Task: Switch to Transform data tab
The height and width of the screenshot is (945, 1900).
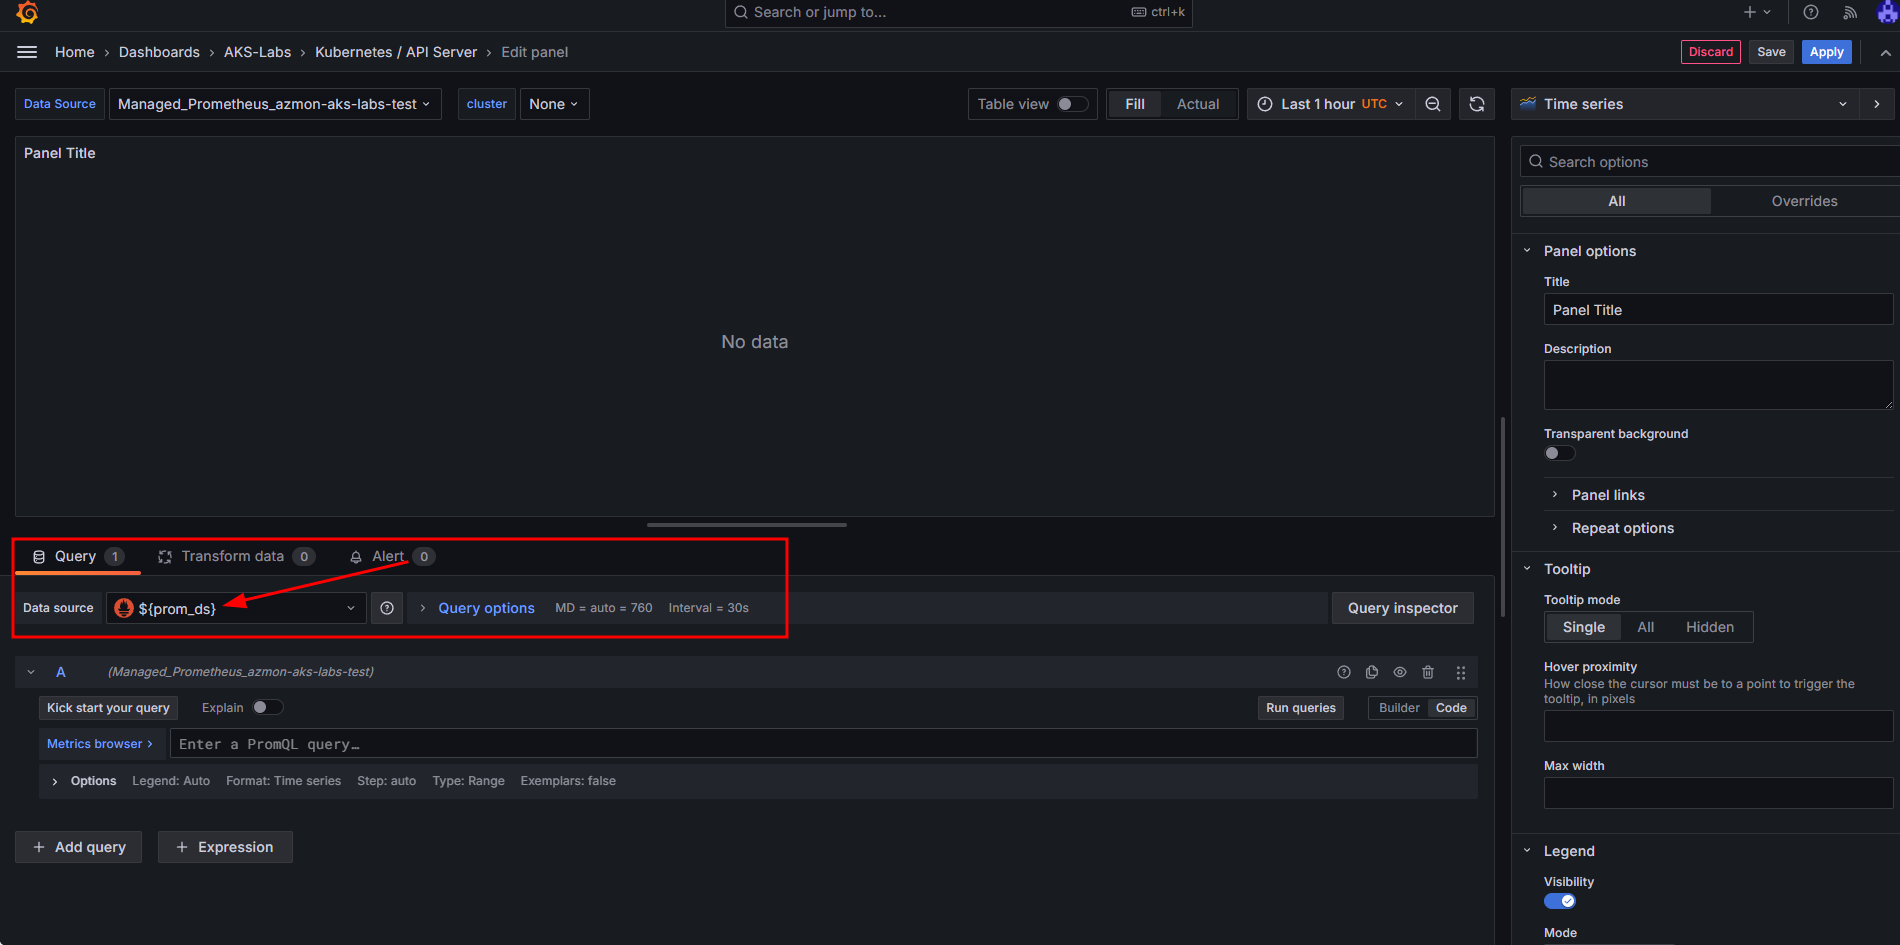Action: [x=236, y=556]
